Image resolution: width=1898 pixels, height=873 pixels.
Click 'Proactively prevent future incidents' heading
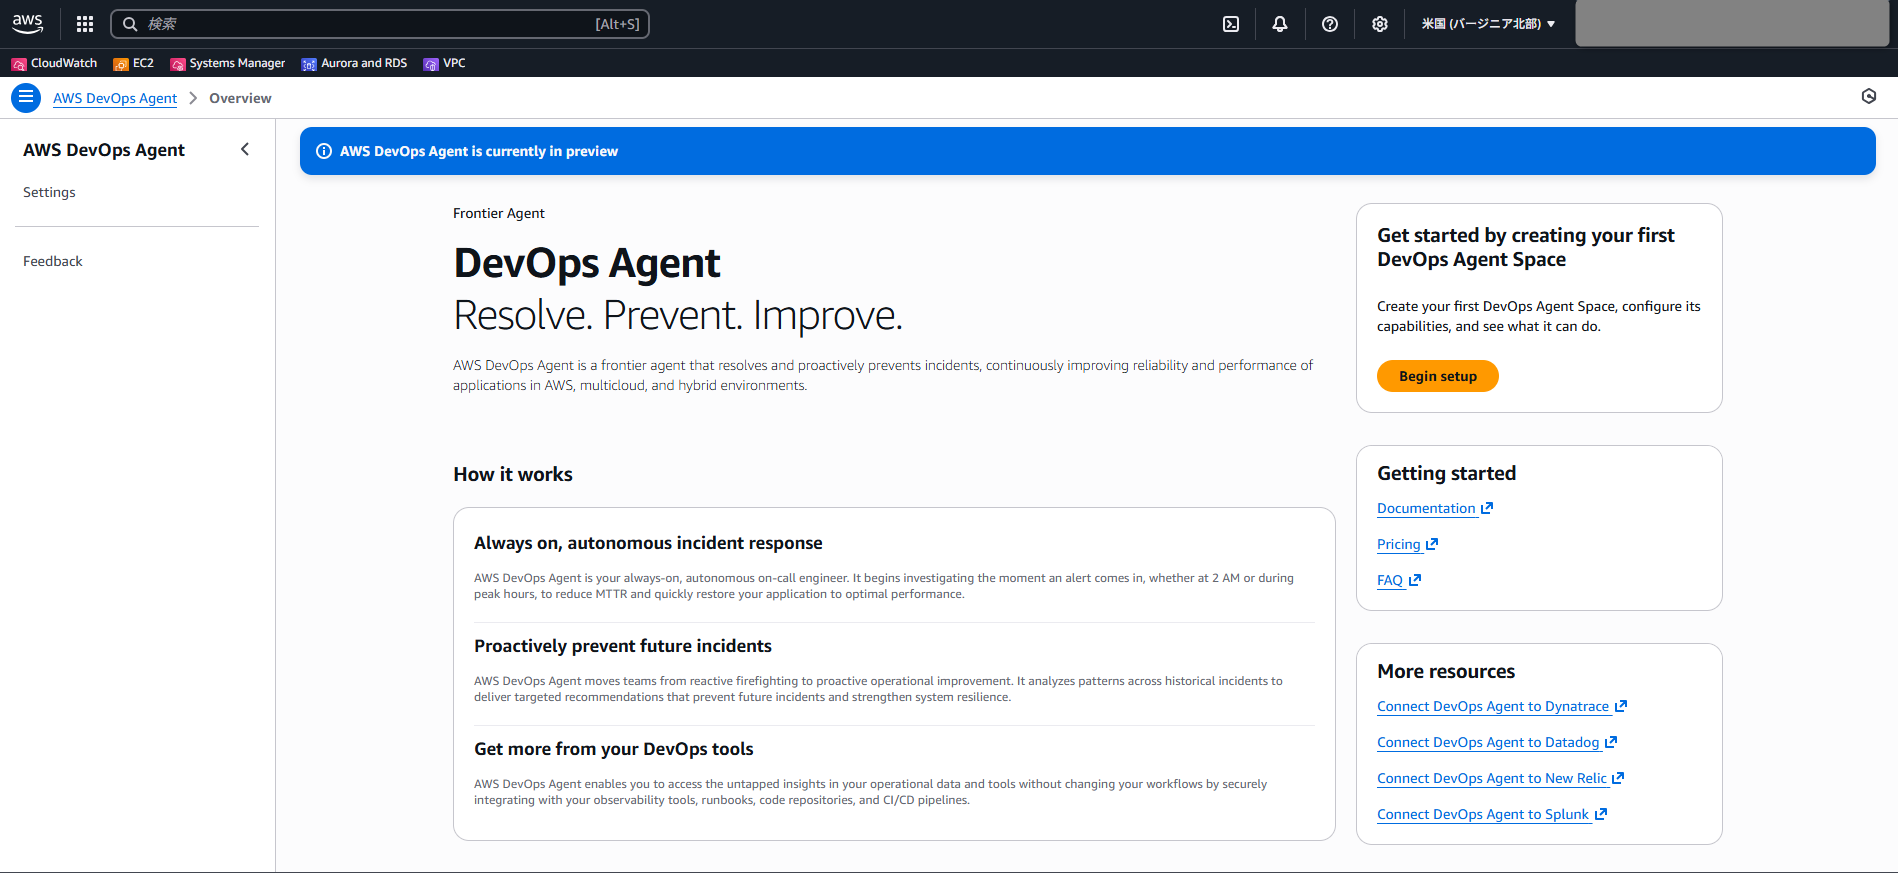[x=623, y=646]
